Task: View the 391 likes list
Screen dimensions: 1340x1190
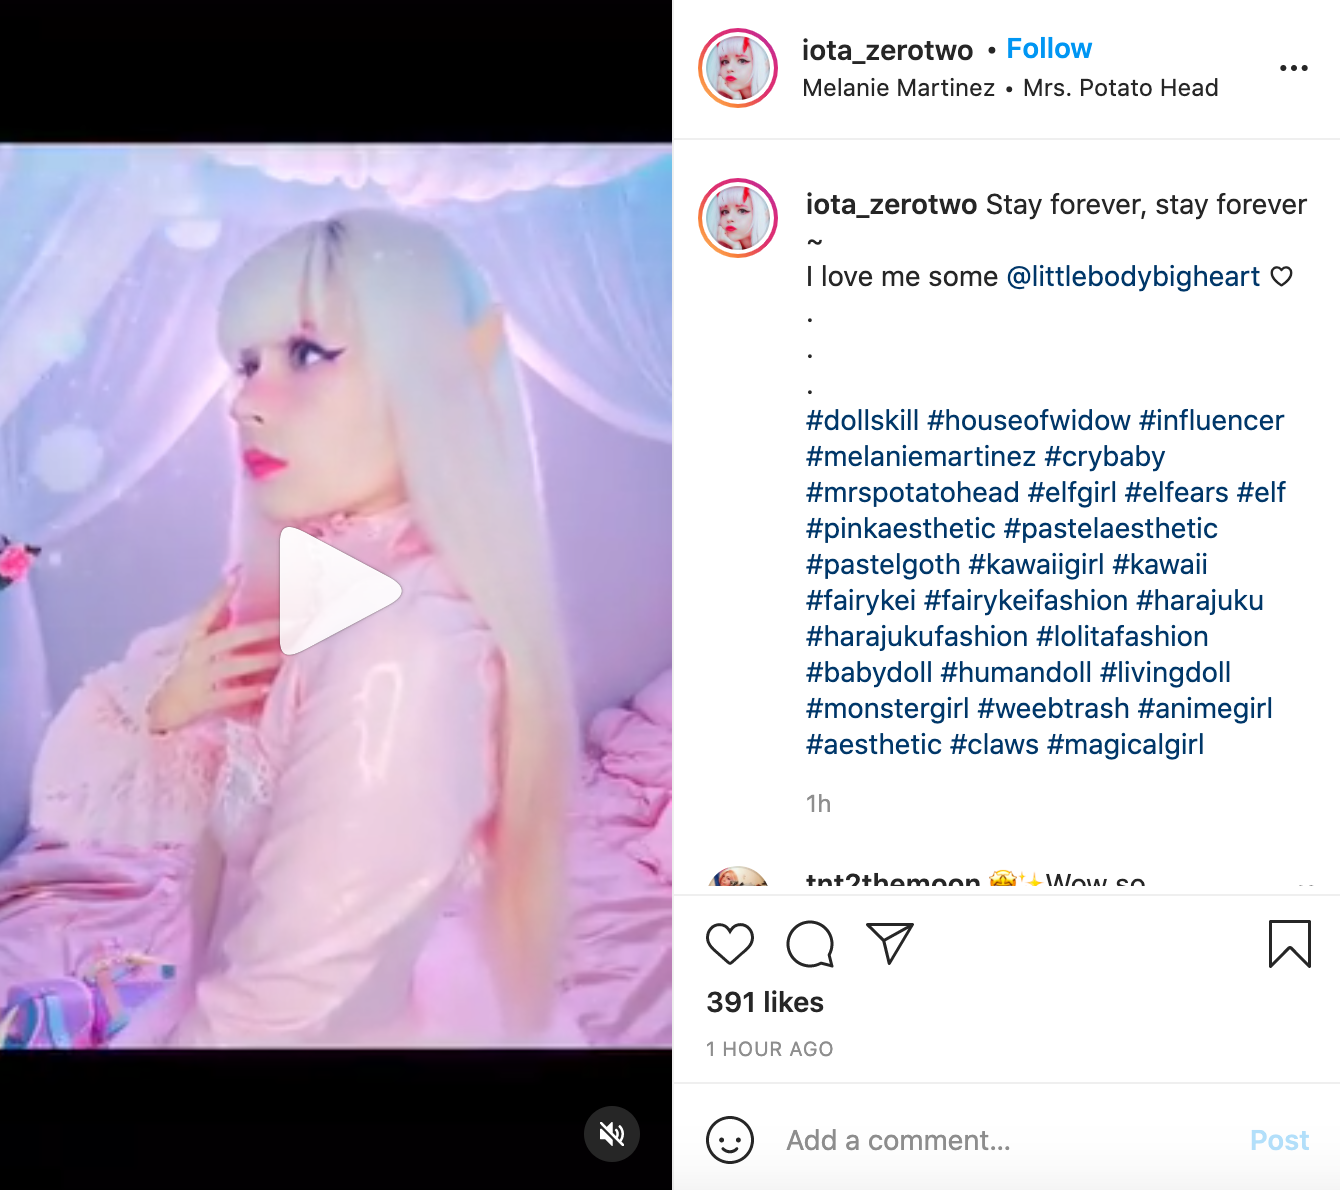Action: click(765, 1002)
